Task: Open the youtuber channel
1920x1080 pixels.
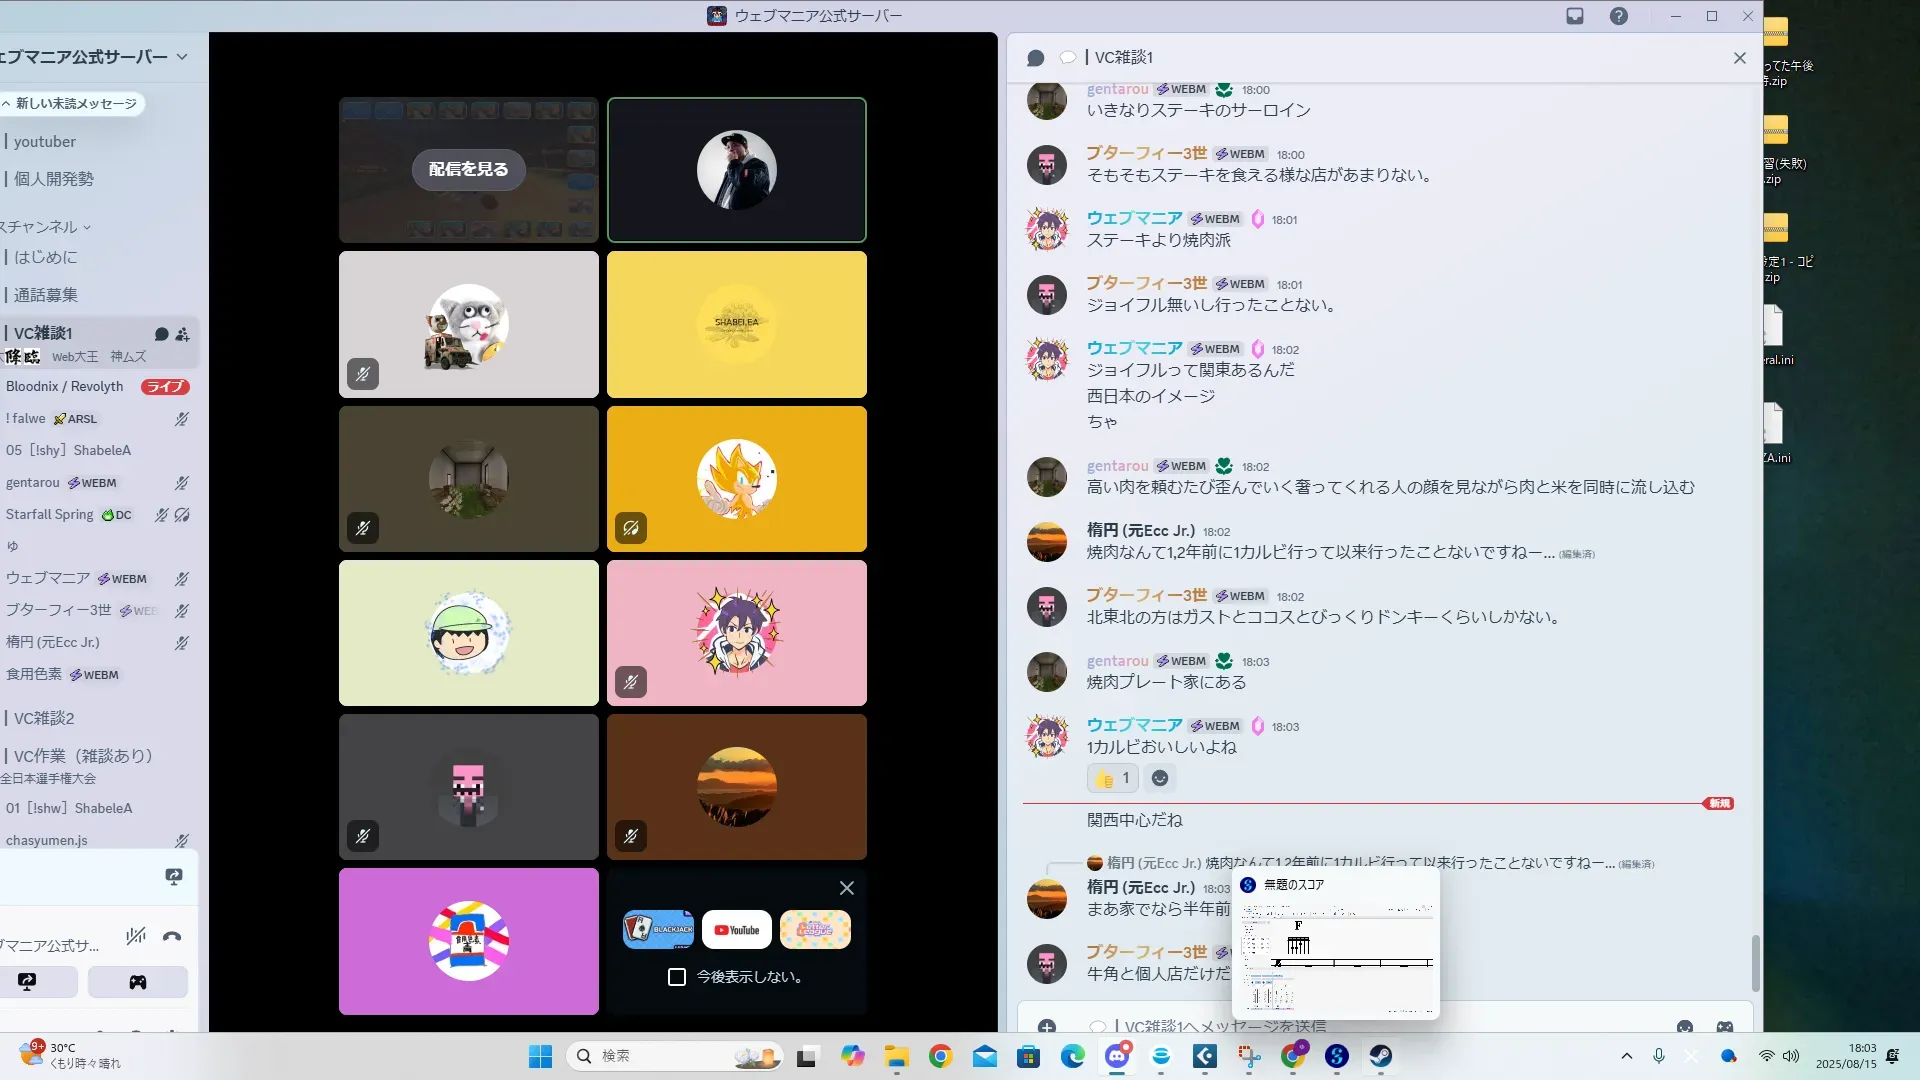Action: coord(45,142)
